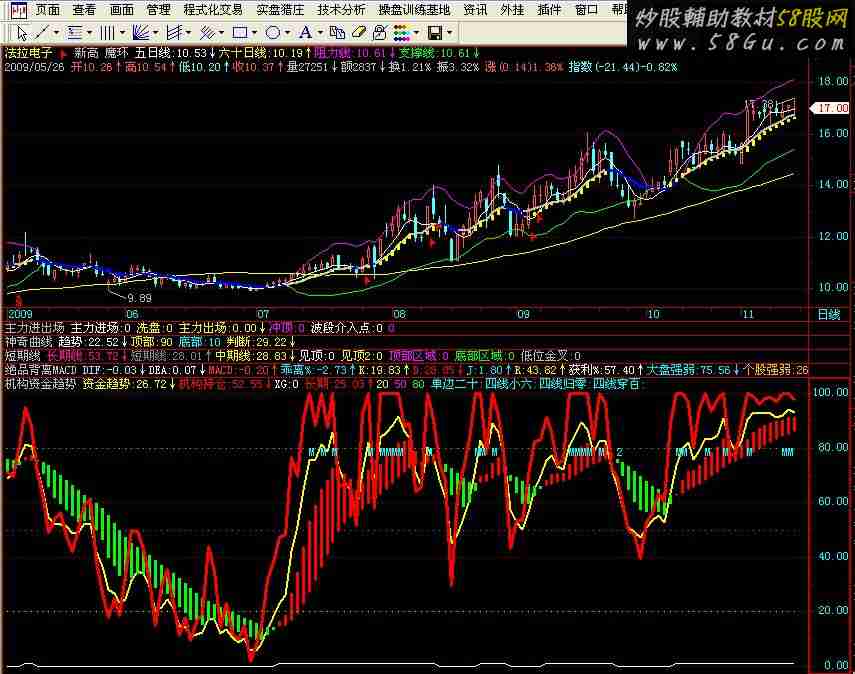Activate the text annotation A tool

[305, 32]
